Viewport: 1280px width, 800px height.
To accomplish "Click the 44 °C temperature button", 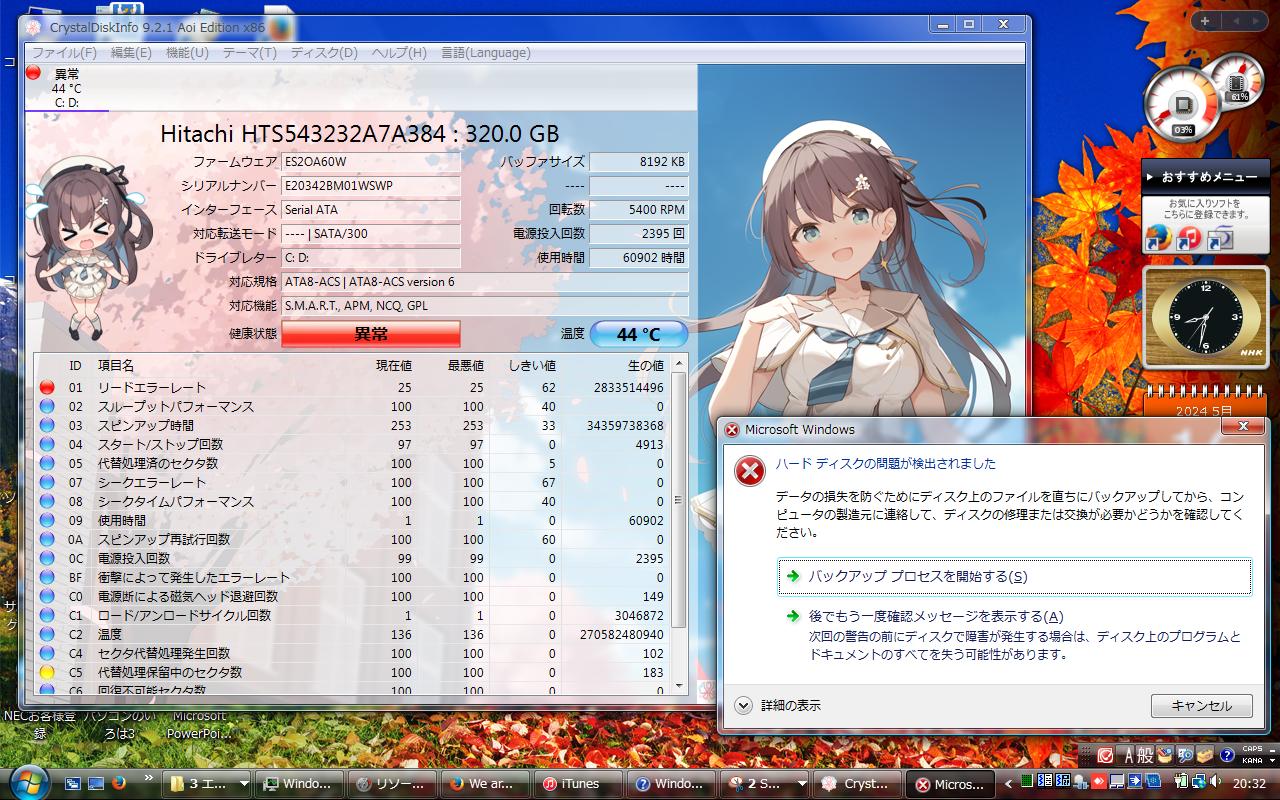I will click(x=638, y=334).
